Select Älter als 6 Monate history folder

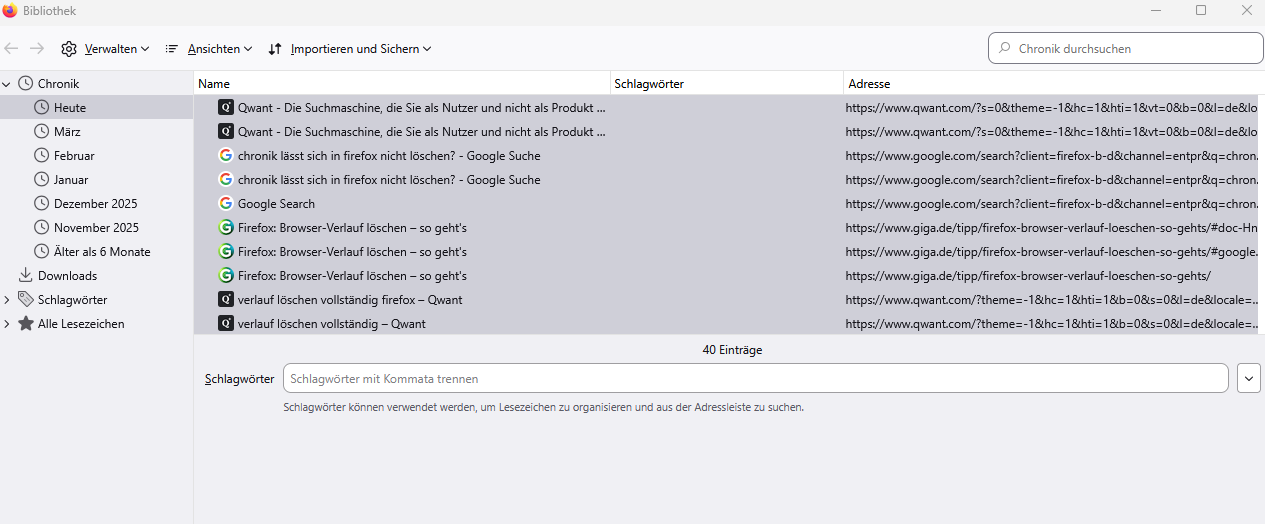[x=102, y=252]
